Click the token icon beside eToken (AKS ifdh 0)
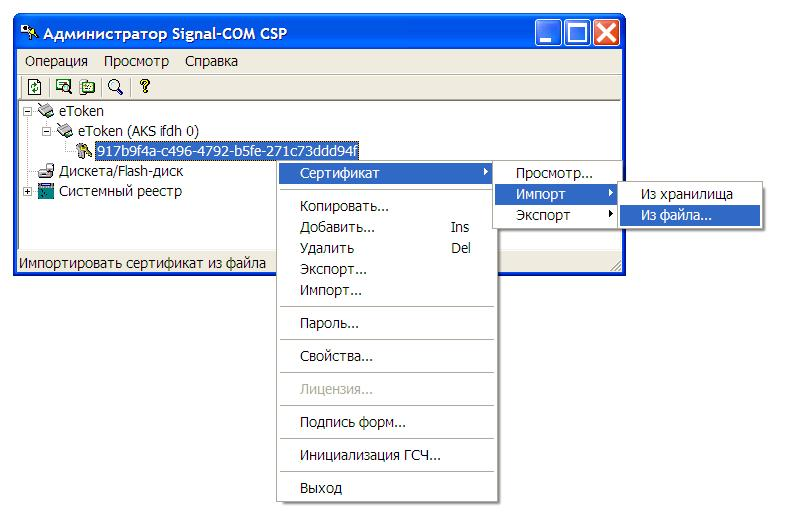The image size is (796, 518). point(65,131)
